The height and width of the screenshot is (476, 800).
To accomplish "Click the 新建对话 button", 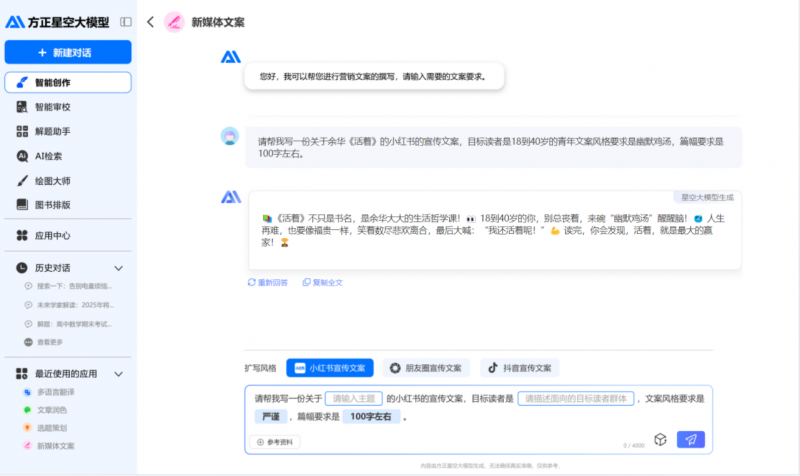I will tap(68, 52).
